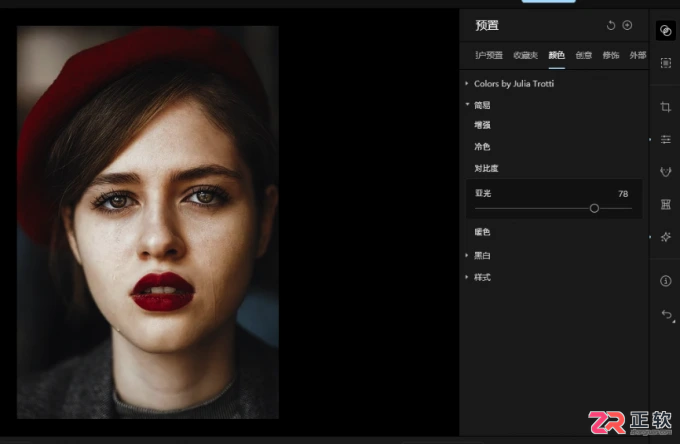Reset presets with the circular arrow icon
Viewport: 680px width, 444px height.
(611, 26)
